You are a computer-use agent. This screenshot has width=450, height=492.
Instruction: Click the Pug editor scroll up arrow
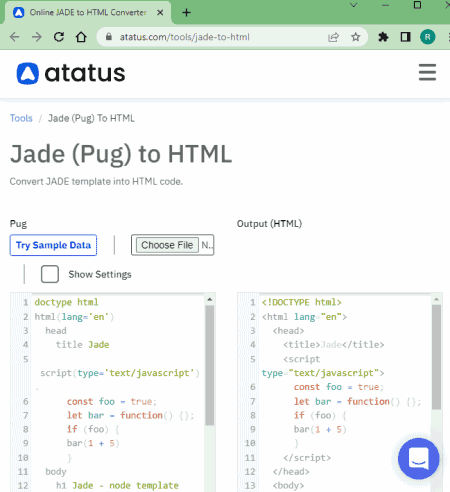coord(210,299)
